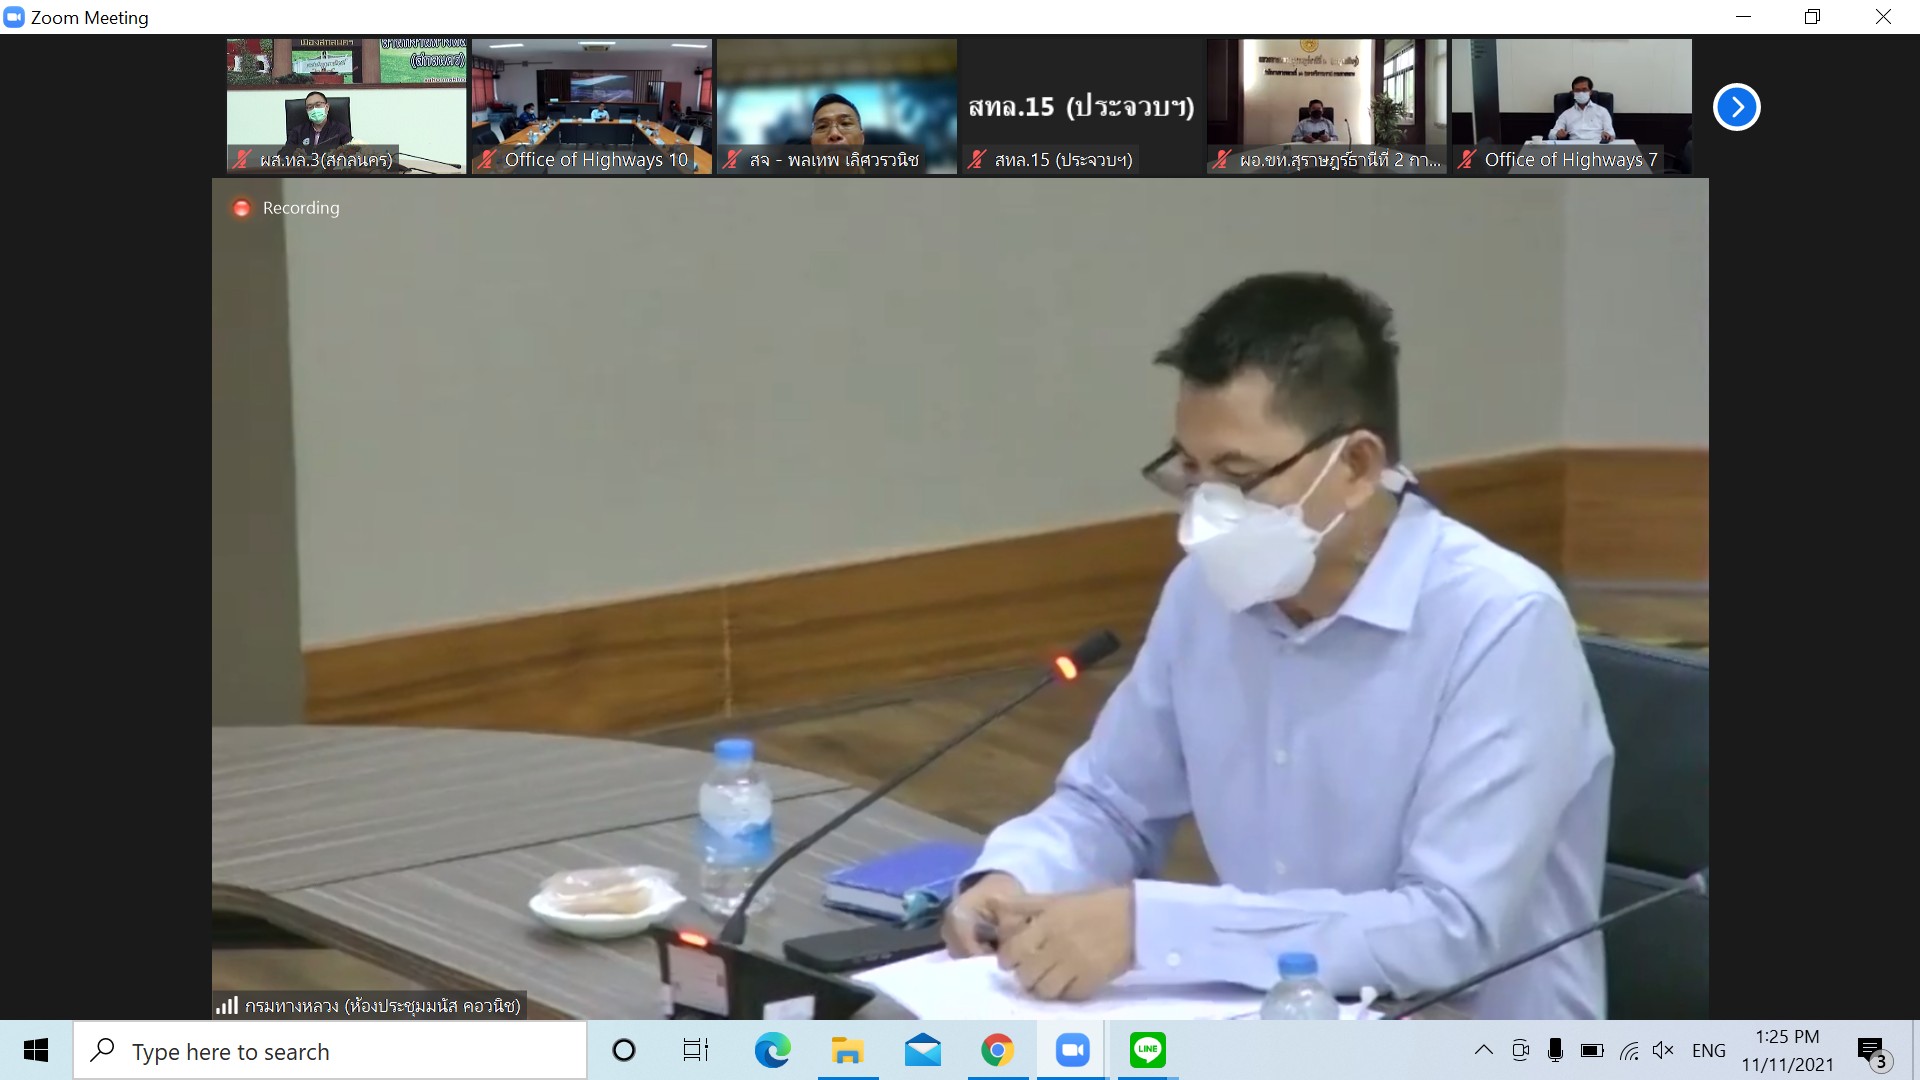Open LINE app from the taskbar
This screenshot has width=1920, height=1080.
click(x=1147, y=1050)
